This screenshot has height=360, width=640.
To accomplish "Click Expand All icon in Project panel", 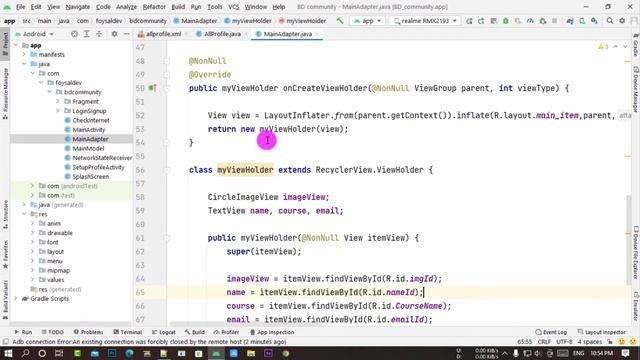I will tap(87, 34).
